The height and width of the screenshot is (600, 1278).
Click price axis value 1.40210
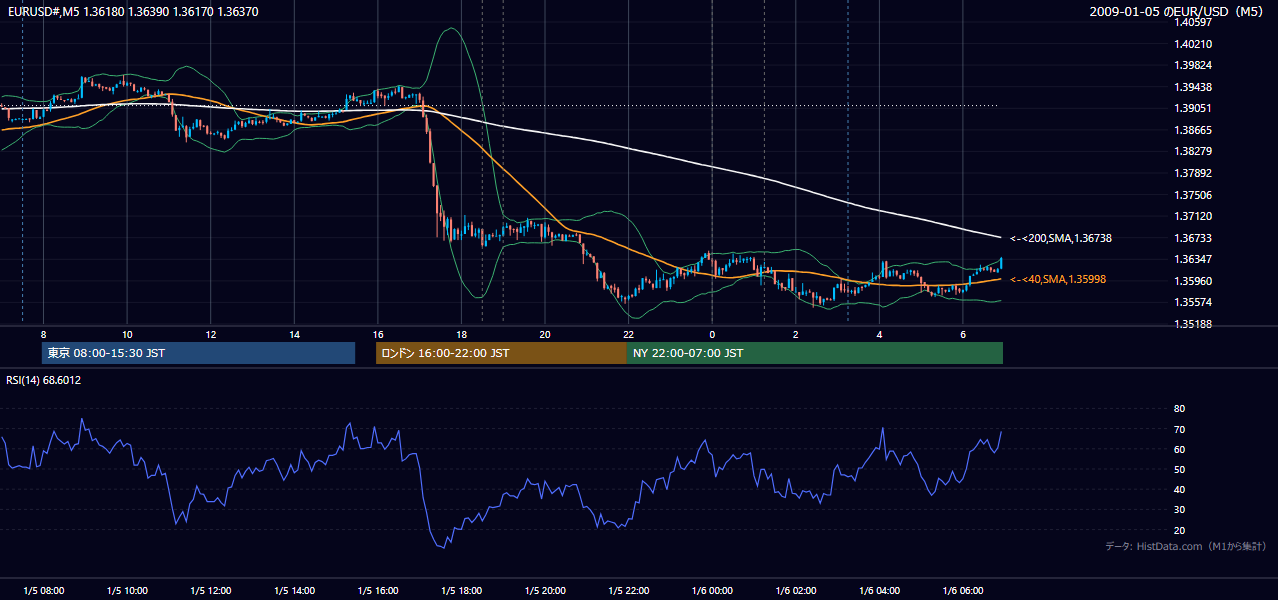pos(1193,44)
